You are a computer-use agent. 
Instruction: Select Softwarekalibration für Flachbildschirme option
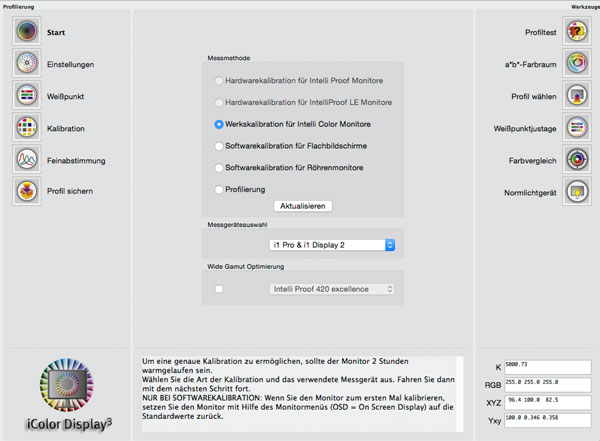pyautogui.click(x=219, y=146)
